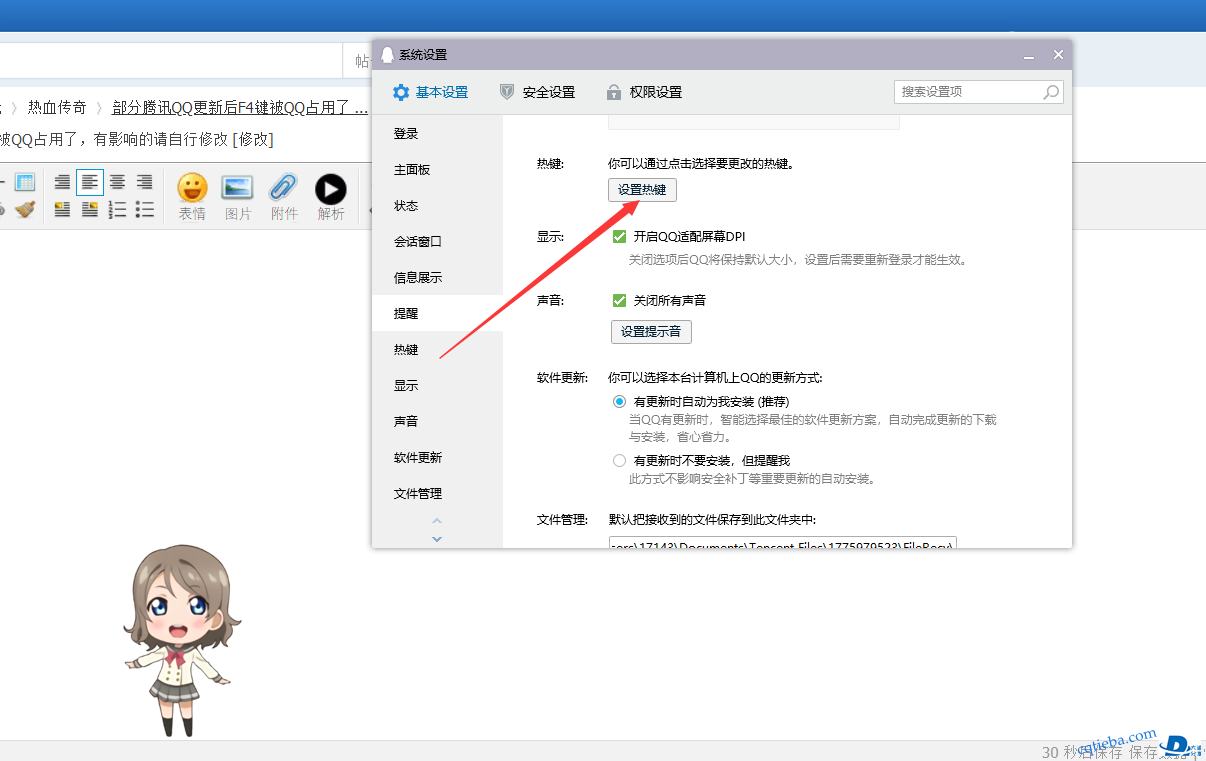1206x761 pixels.
Task: Click the QQ penguin icon in title bar
Action: pyautogui.click(x=388, y=55)
